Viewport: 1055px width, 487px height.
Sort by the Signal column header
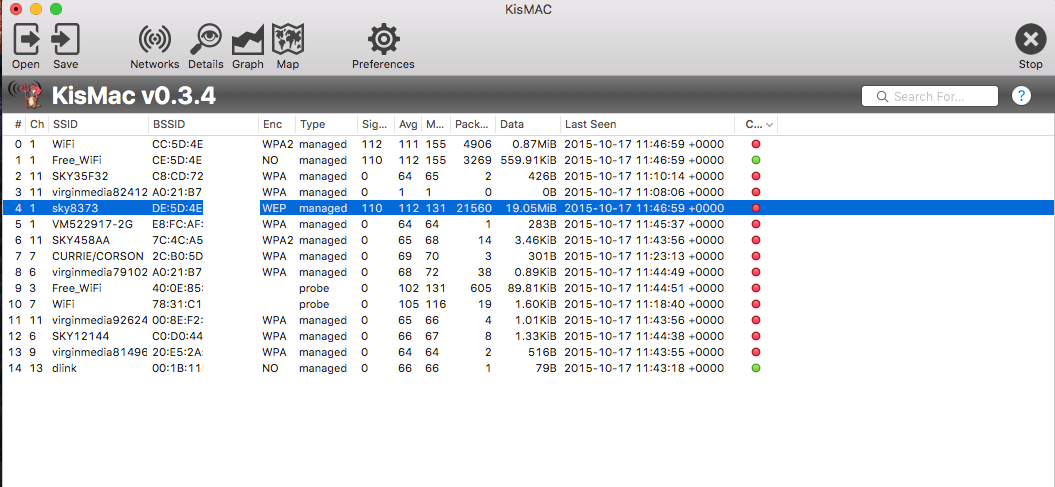click(x=375, y=124)
